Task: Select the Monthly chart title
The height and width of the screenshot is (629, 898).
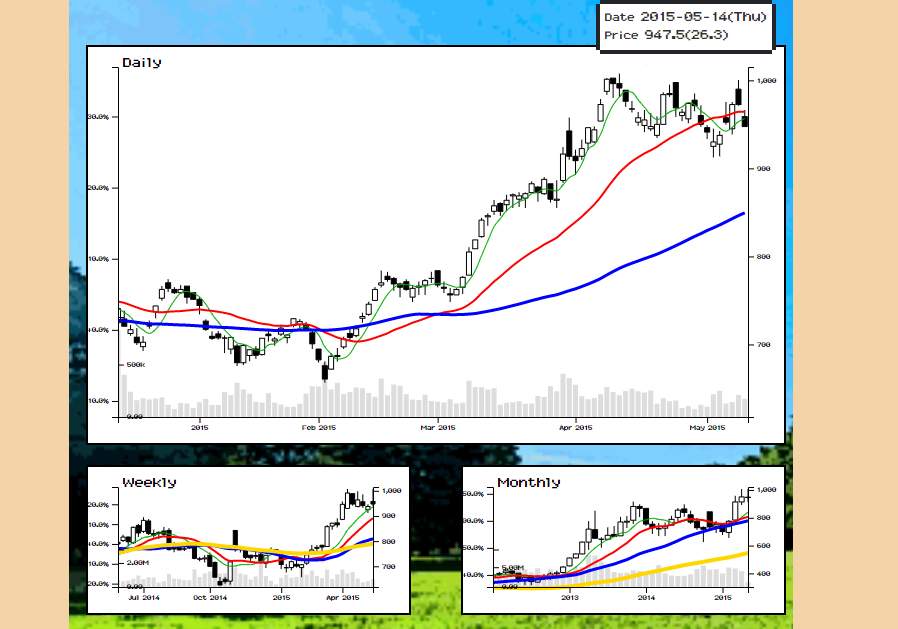Action: [529, 482]
